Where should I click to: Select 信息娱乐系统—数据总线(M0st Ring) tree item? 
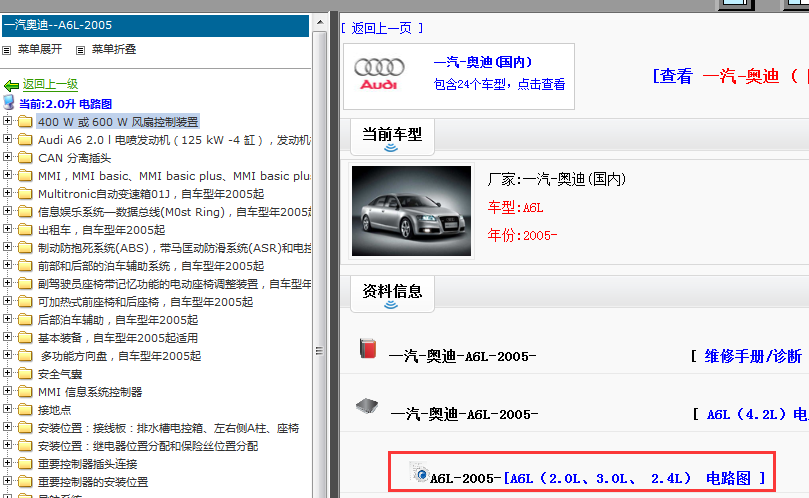pos(174,212)
